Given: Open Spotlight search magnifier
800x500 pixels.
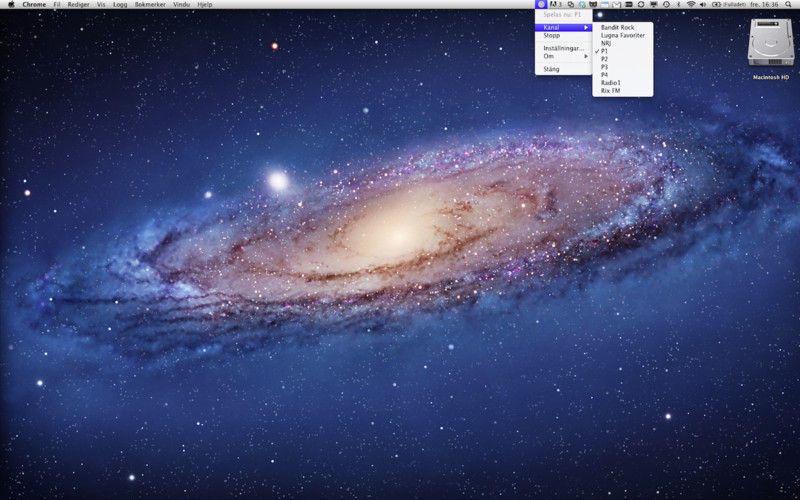Looking at the screenshot, I should point(788,4).
